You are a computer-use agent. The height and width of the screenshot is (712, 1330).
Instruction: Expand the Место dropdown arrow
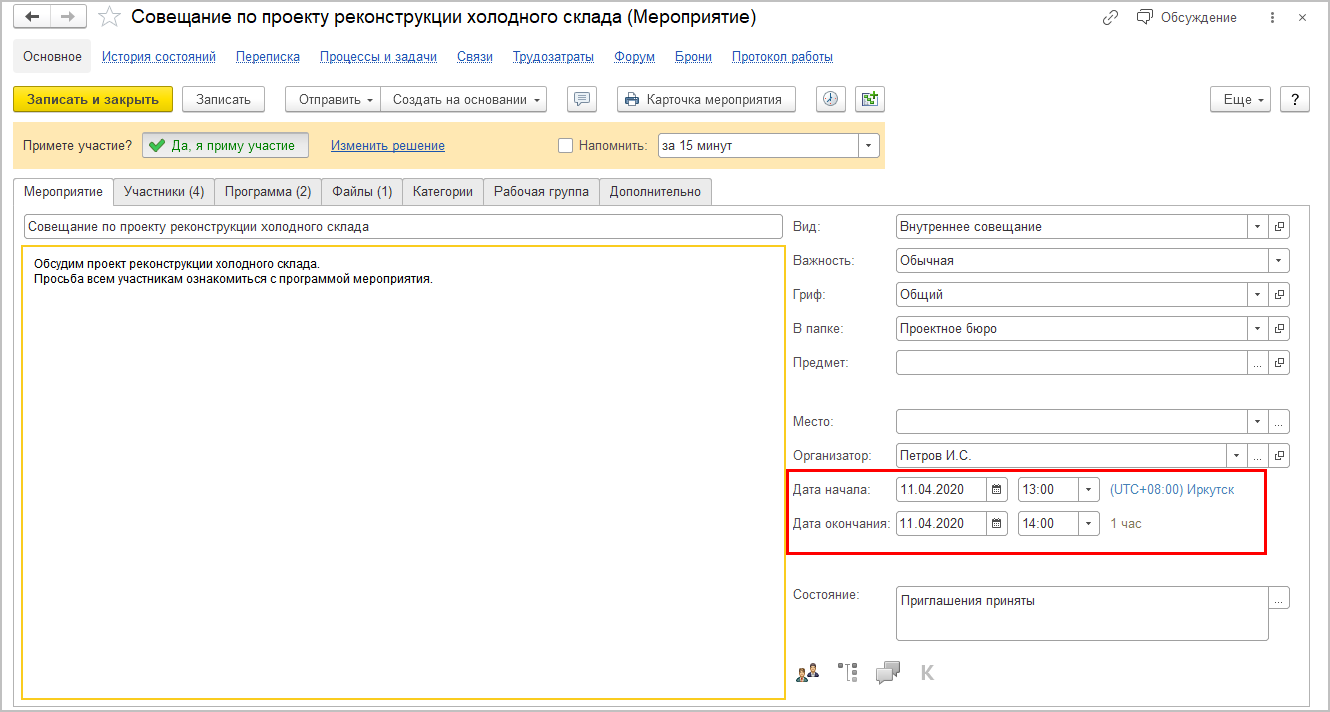[1258, 422]
